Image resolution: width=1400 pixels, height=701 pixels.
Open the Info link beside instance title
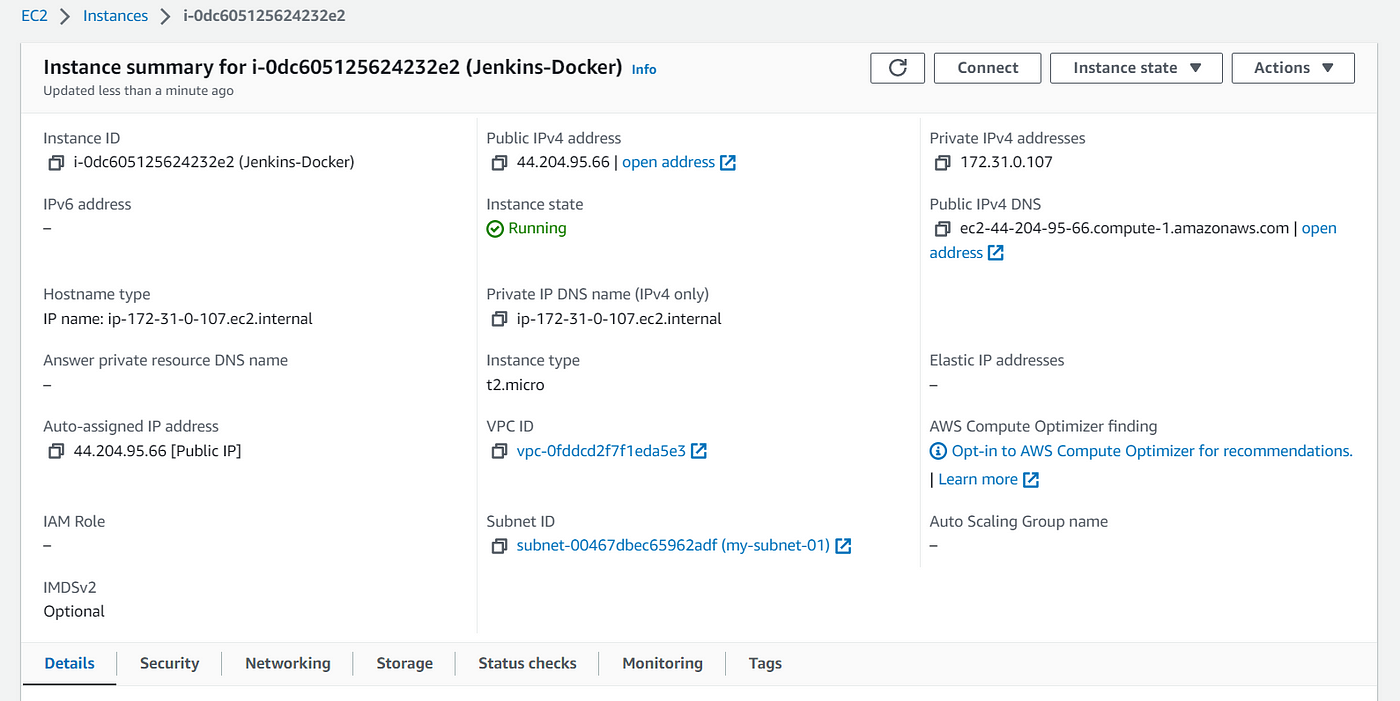[644, 69]
